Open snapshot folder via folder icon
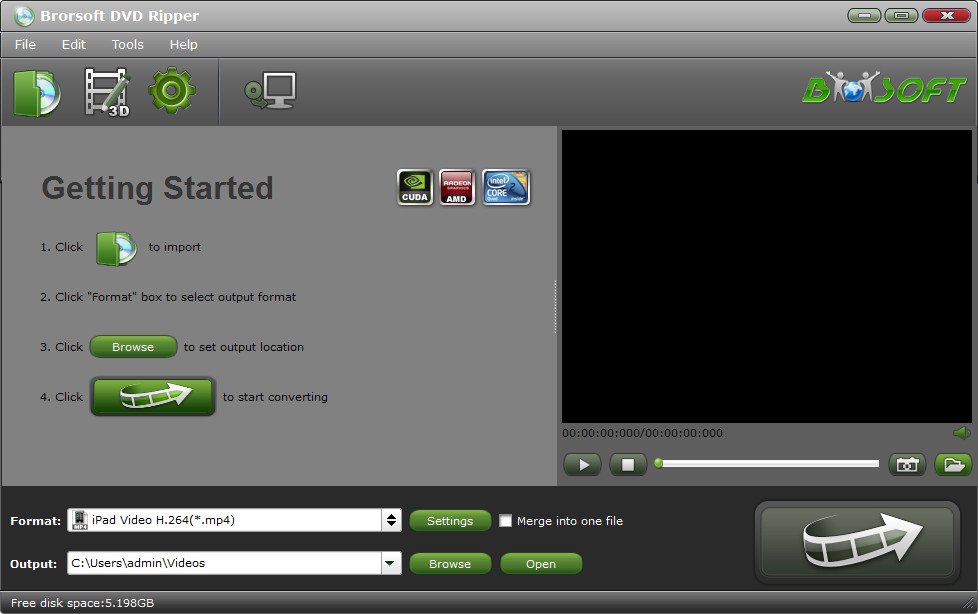 point(952,464)
